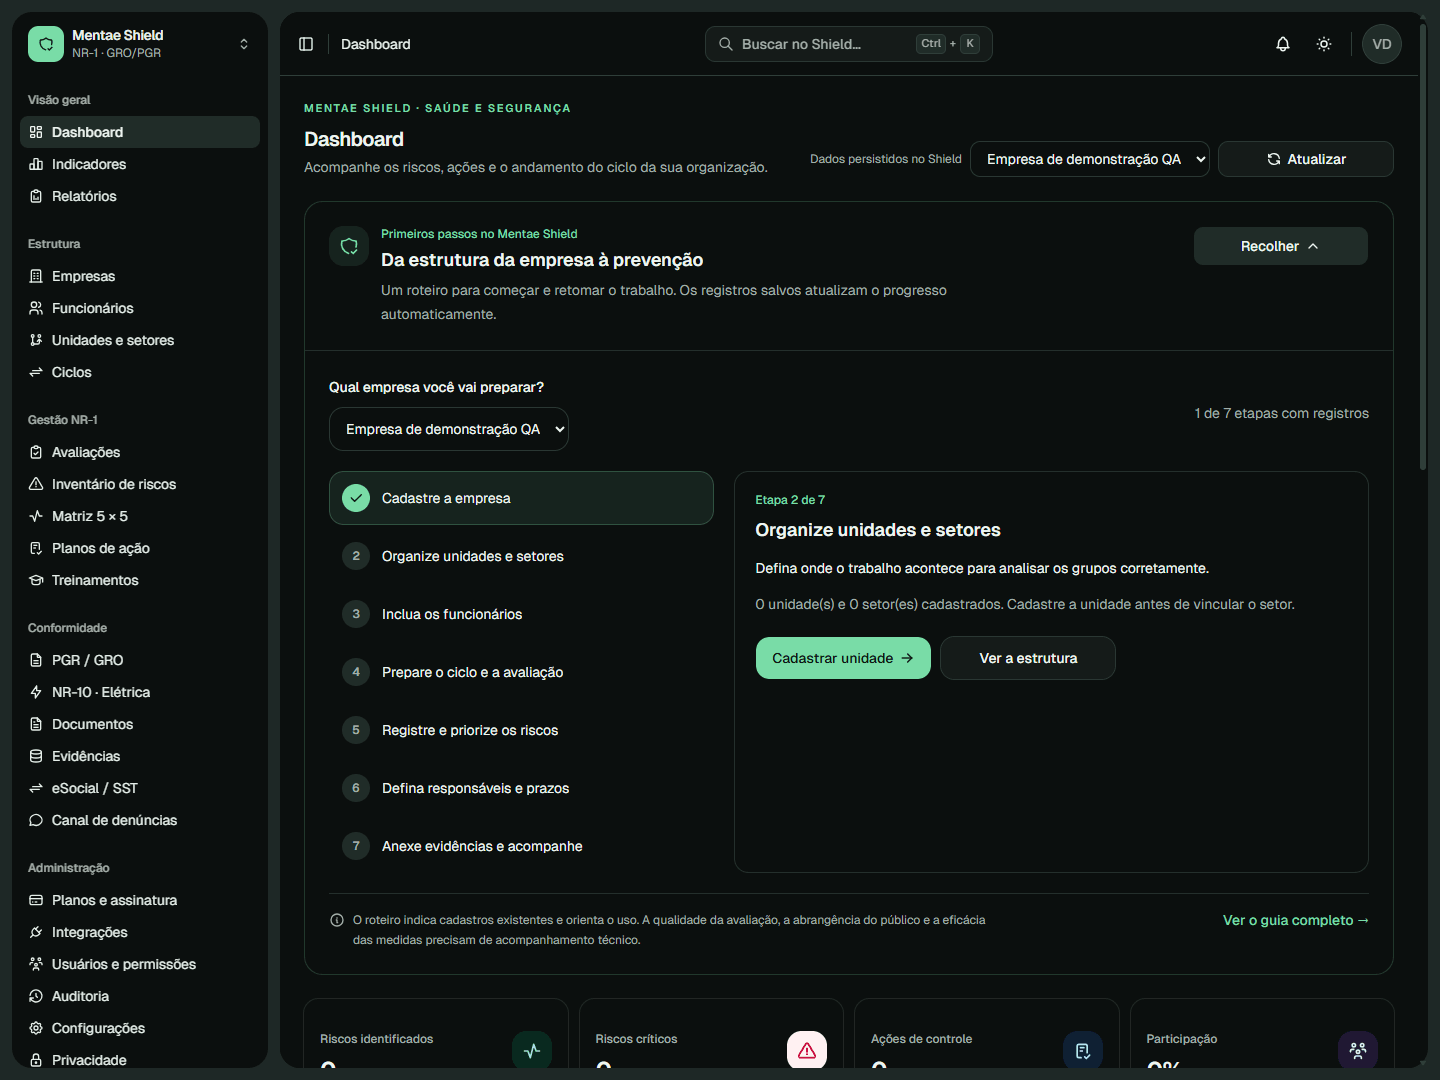Select step 2 Organize unidades e setores
Image resolution: width=1440 pixels, height=1080 pixels.
521,556
